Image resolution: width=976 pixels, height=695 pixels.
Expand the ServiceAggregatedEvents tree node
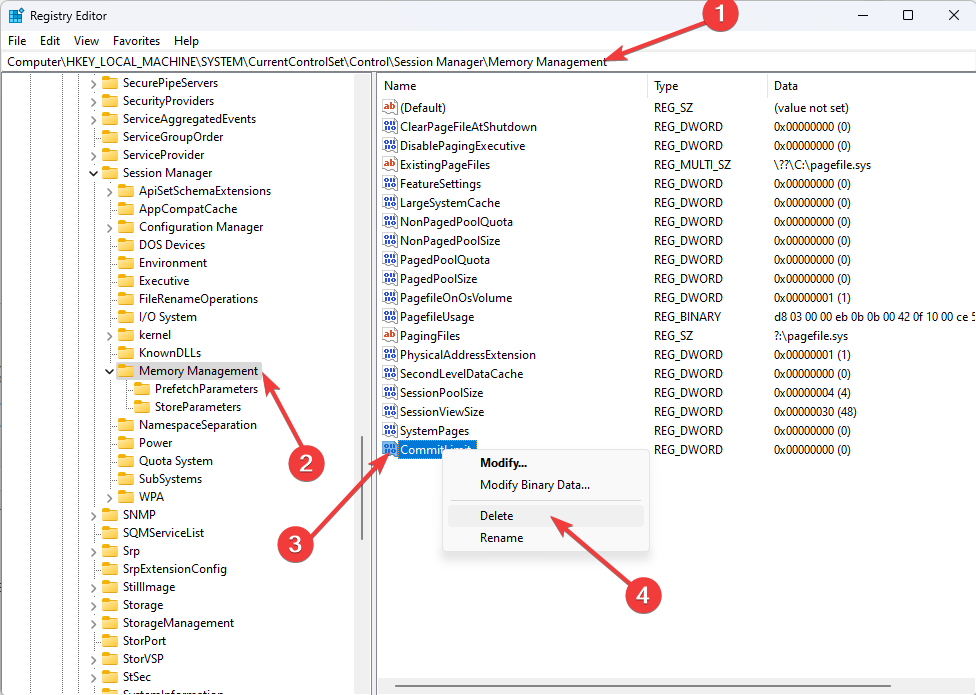click(93, 119)
